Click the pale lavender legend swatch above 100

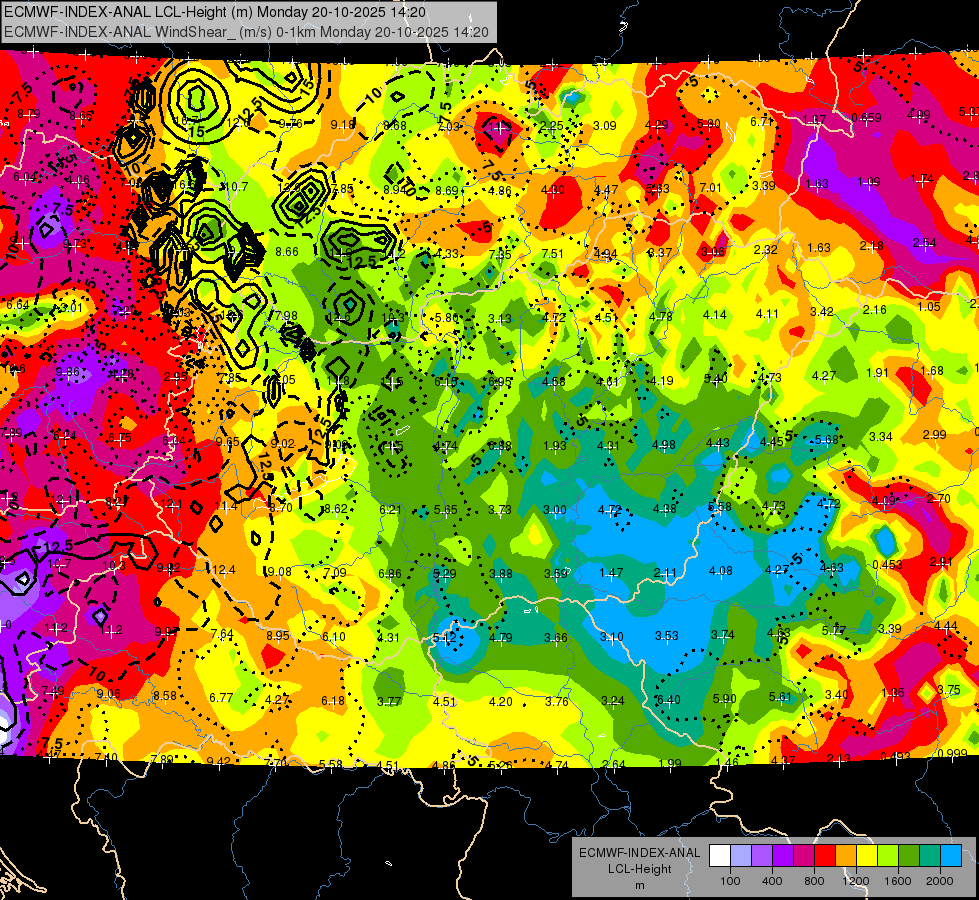pyautogui.click(x=740, y=856)
